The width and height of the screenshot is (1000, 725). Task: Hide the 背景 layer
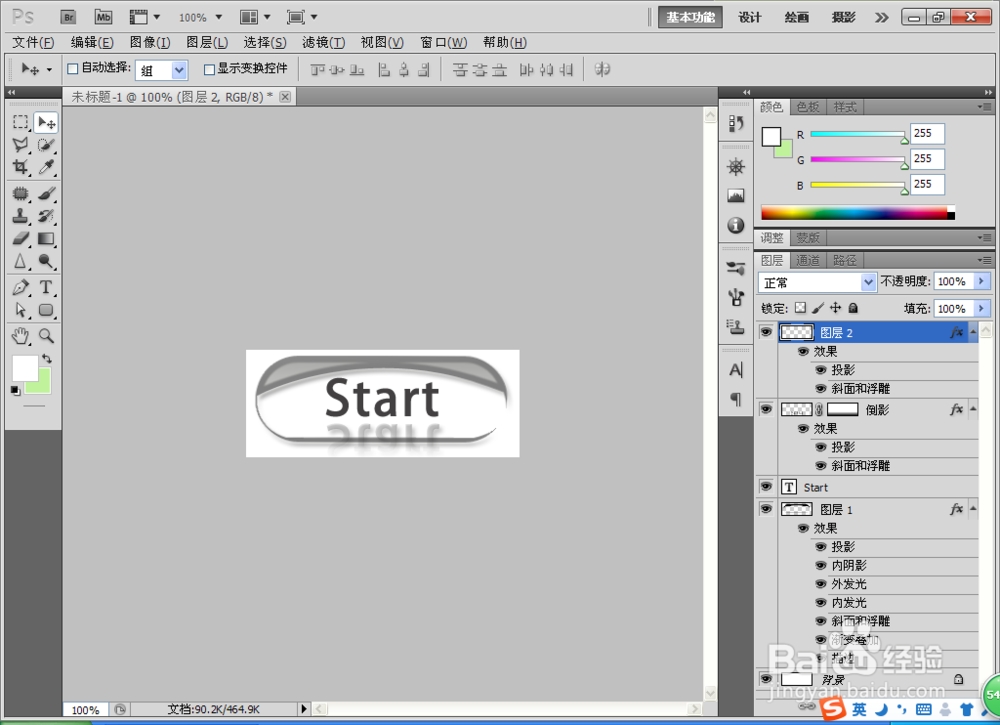point(766,680)
